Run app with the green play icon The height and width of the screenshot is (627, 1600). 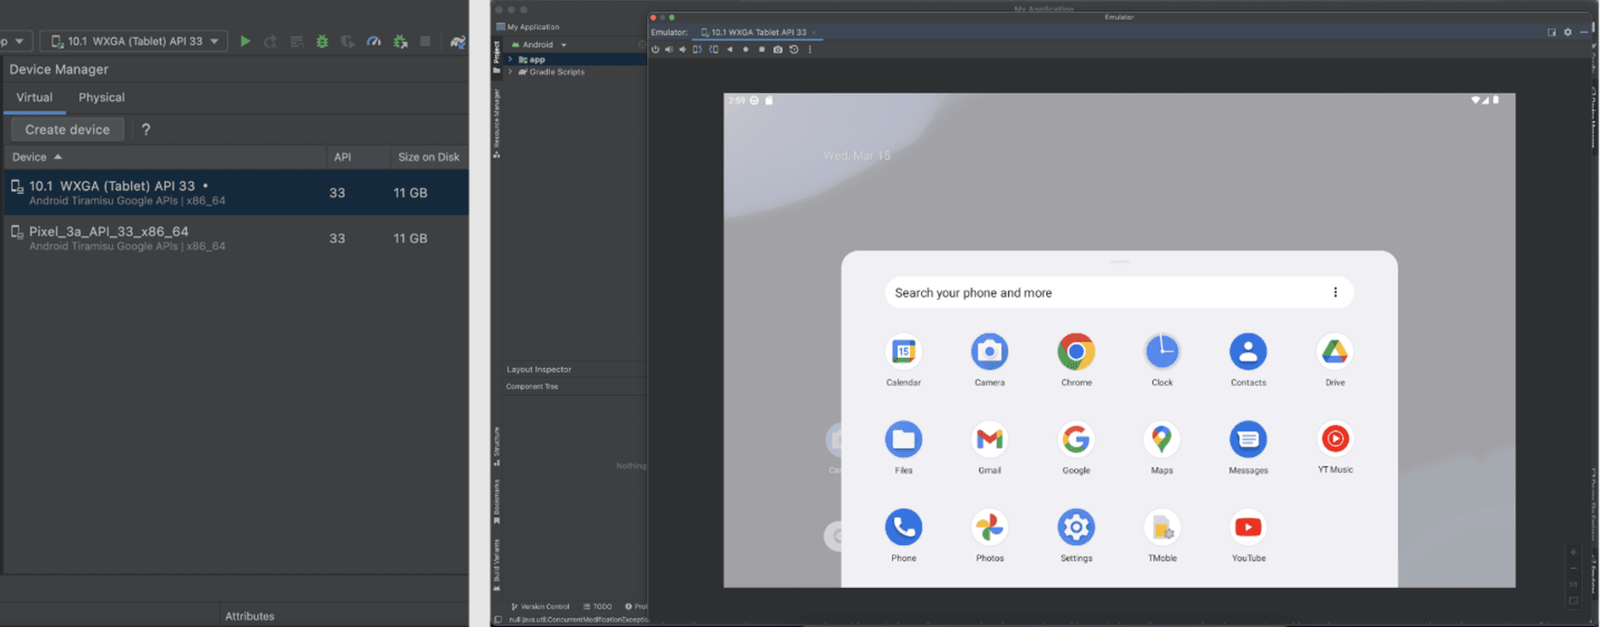pos(245,41)
